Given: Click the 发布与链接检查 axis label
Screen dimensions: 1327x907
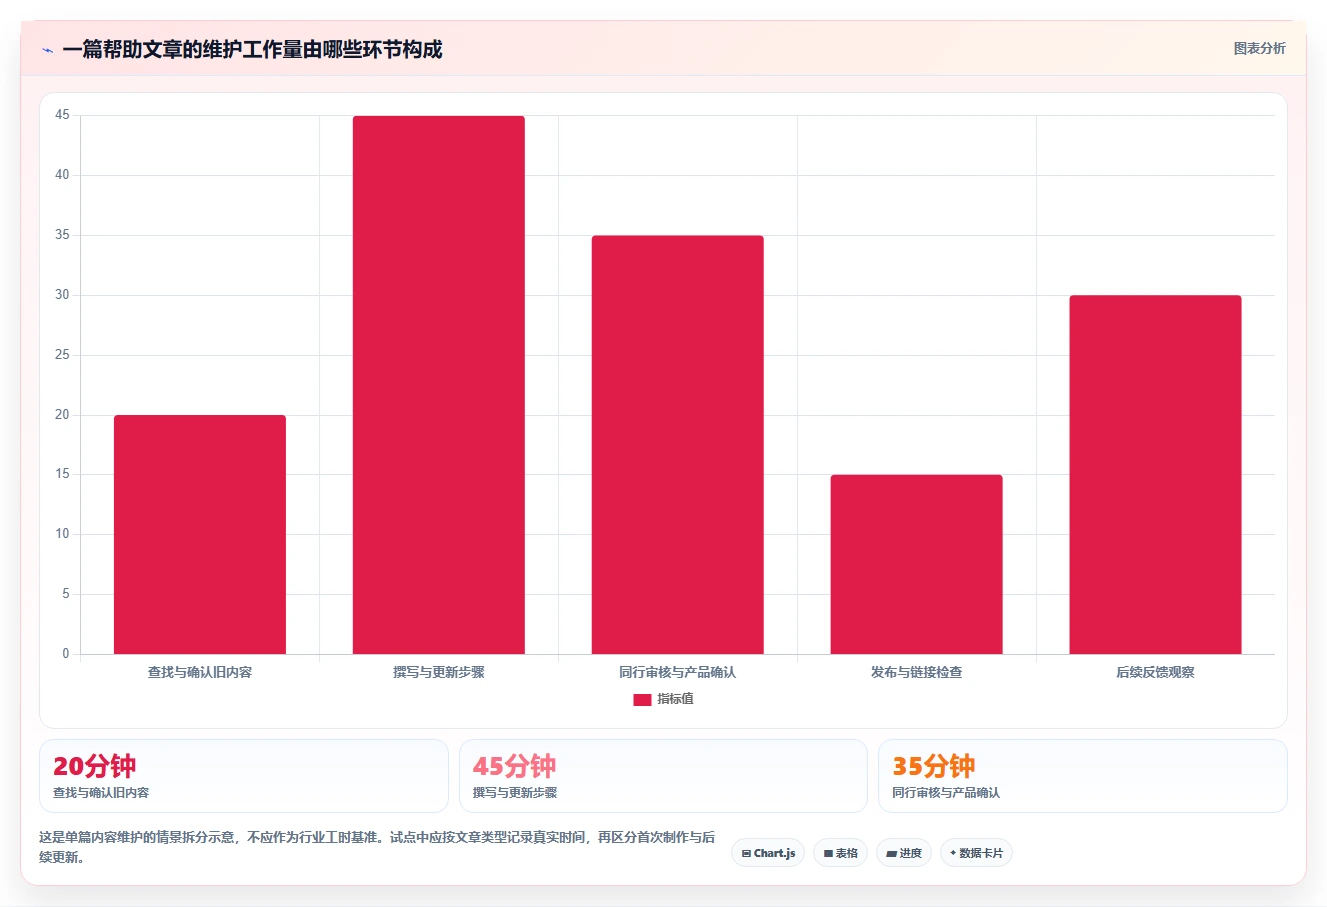Looking at the screenshot, I should point(917,672).
